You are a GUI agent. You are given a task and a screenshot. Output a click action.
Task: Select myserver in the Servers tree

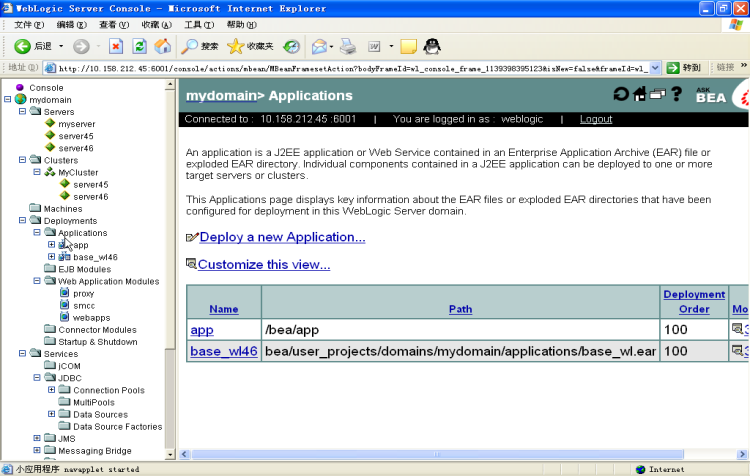pos(77,124)
